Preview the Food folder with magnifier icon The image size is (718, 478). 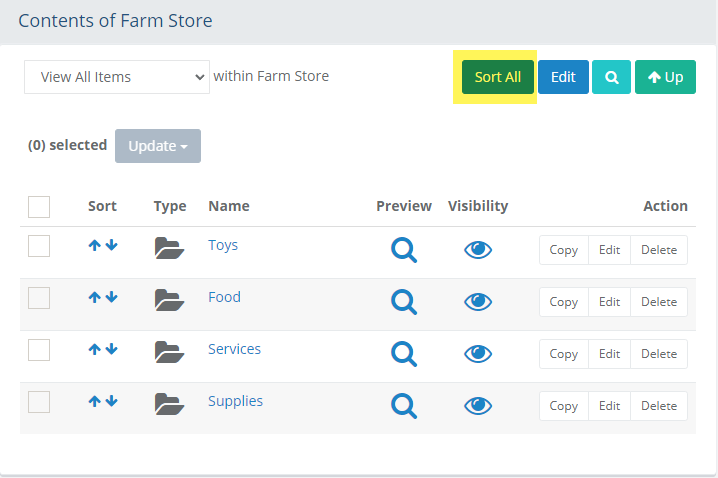403,301
